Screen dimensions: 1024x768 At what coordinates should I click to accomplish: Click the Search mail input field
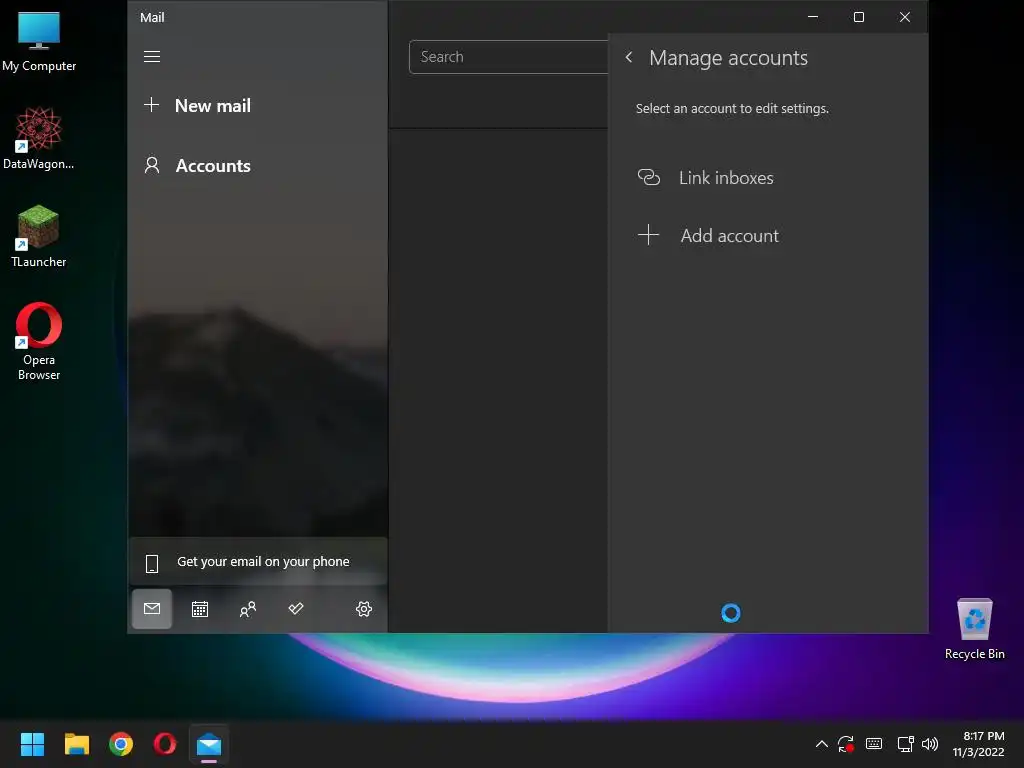(x=508, y=57)
